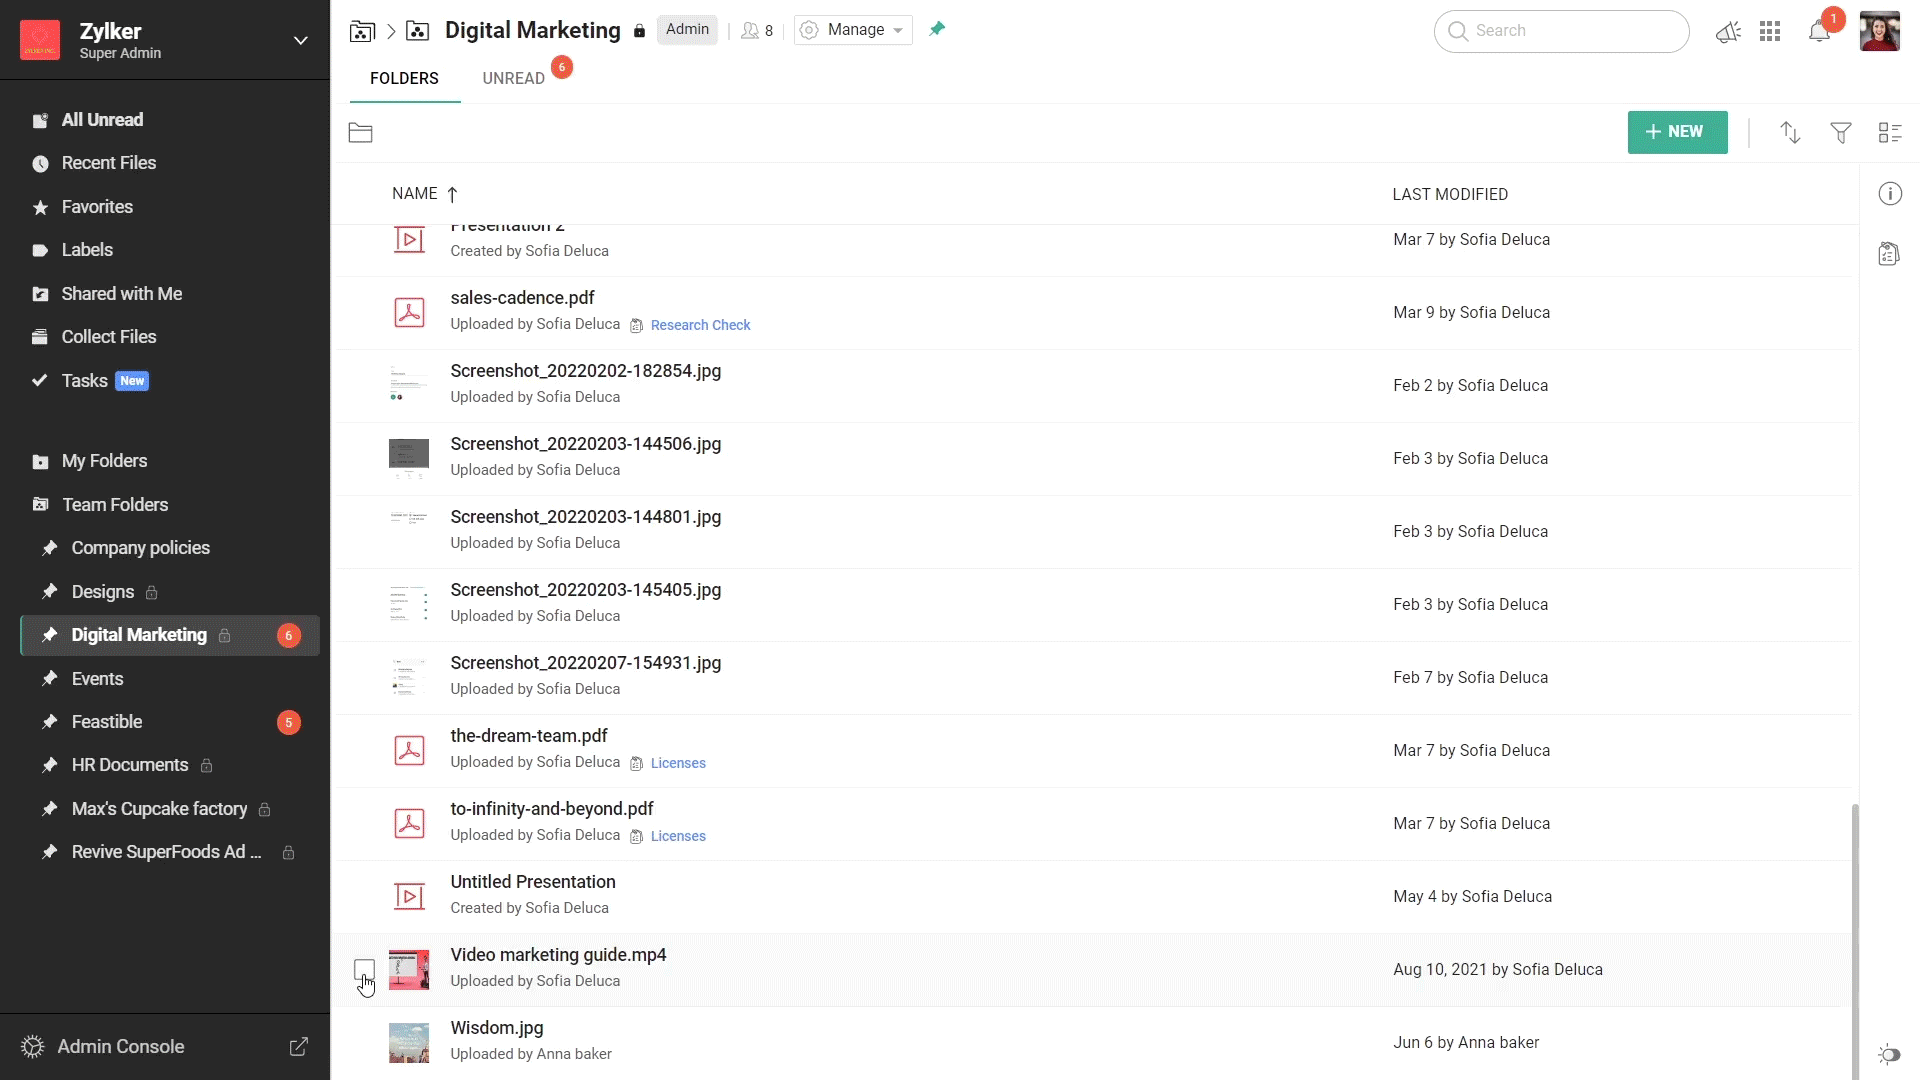Screen dimensions: 1920x1080
Task: Toggle the NAME column sort arrow
Action: (x=452, y=194)
